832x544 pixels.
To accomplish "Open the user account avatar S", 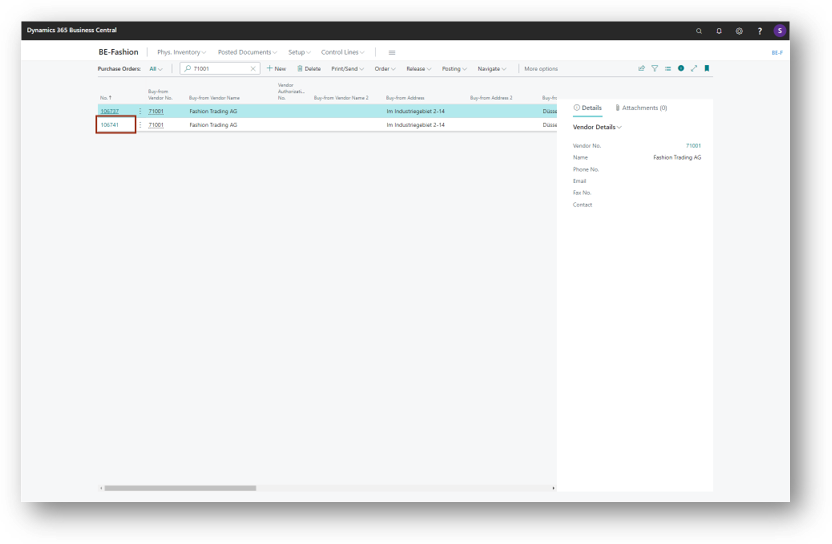I will tap(779, 30).
